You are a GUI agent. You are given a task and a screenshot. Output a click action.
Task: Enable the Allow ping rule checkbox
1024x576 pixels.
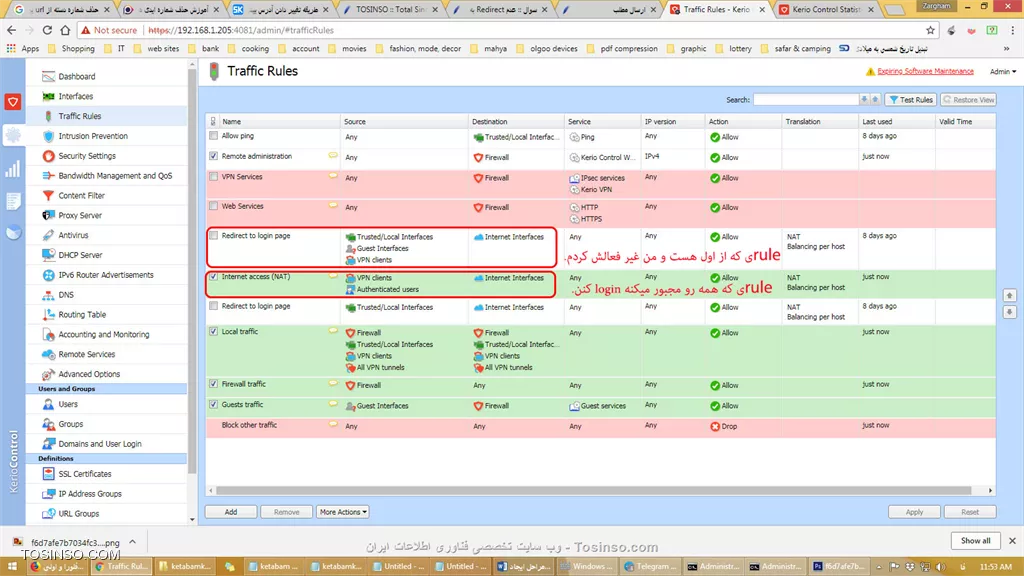(x=214, y=136)
